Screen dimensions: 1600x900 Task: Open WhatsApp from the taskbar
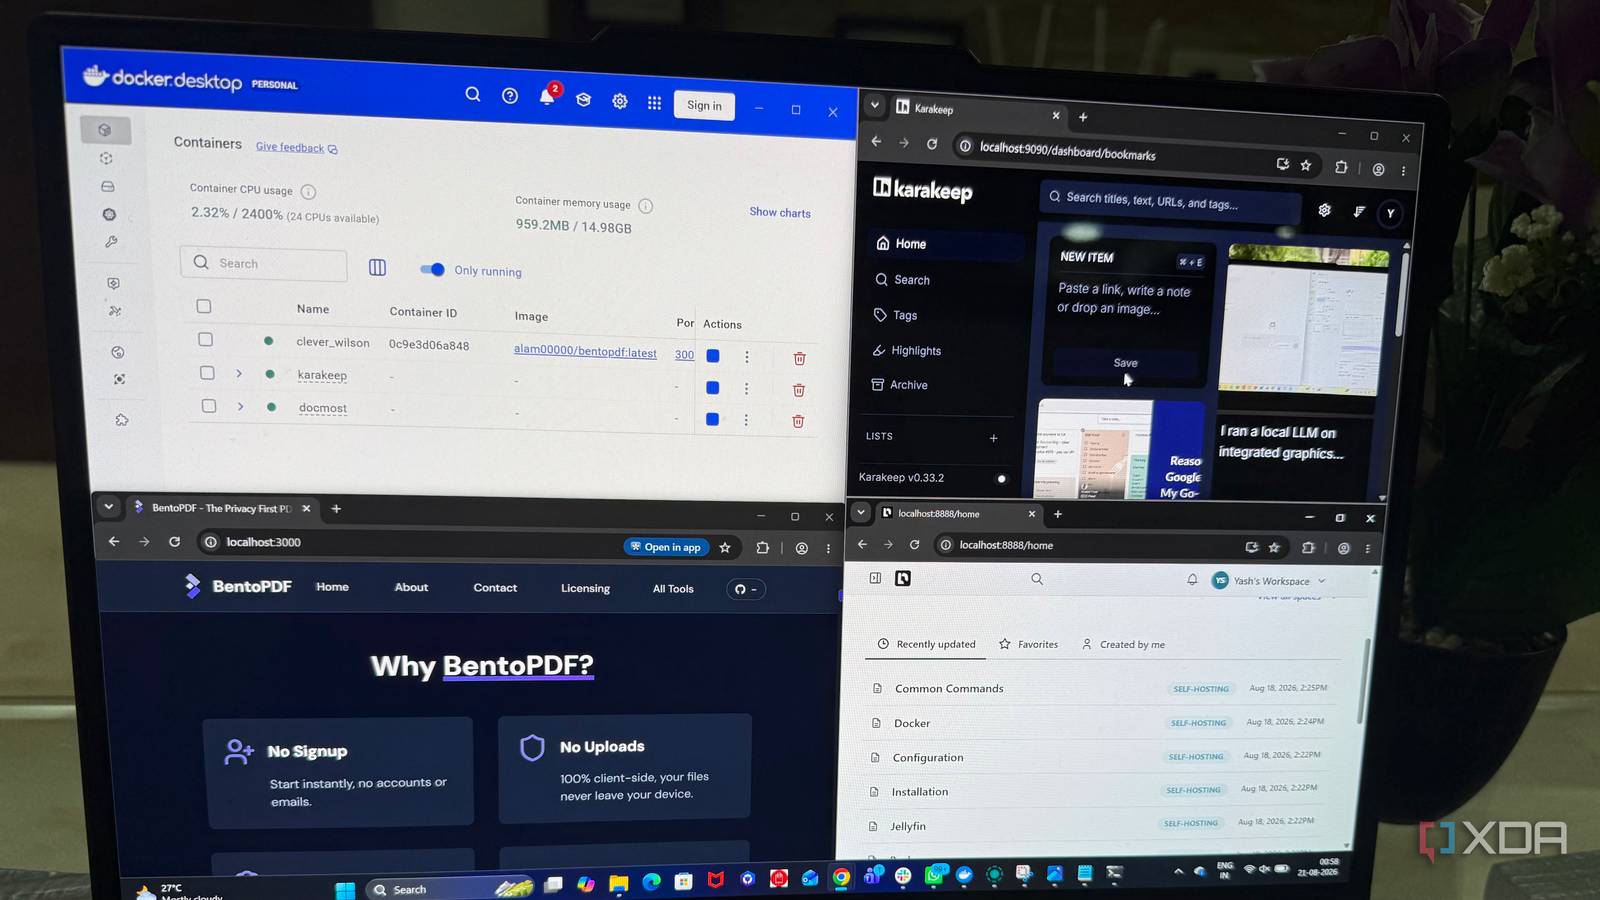(935, 875)
